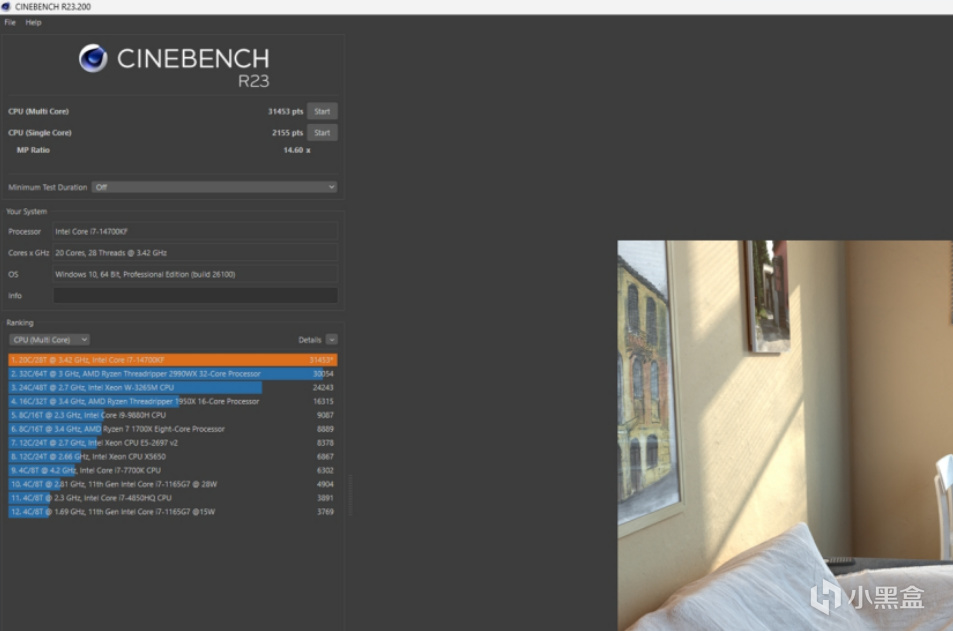Start the CPU Multi Core test

[322, 111]
